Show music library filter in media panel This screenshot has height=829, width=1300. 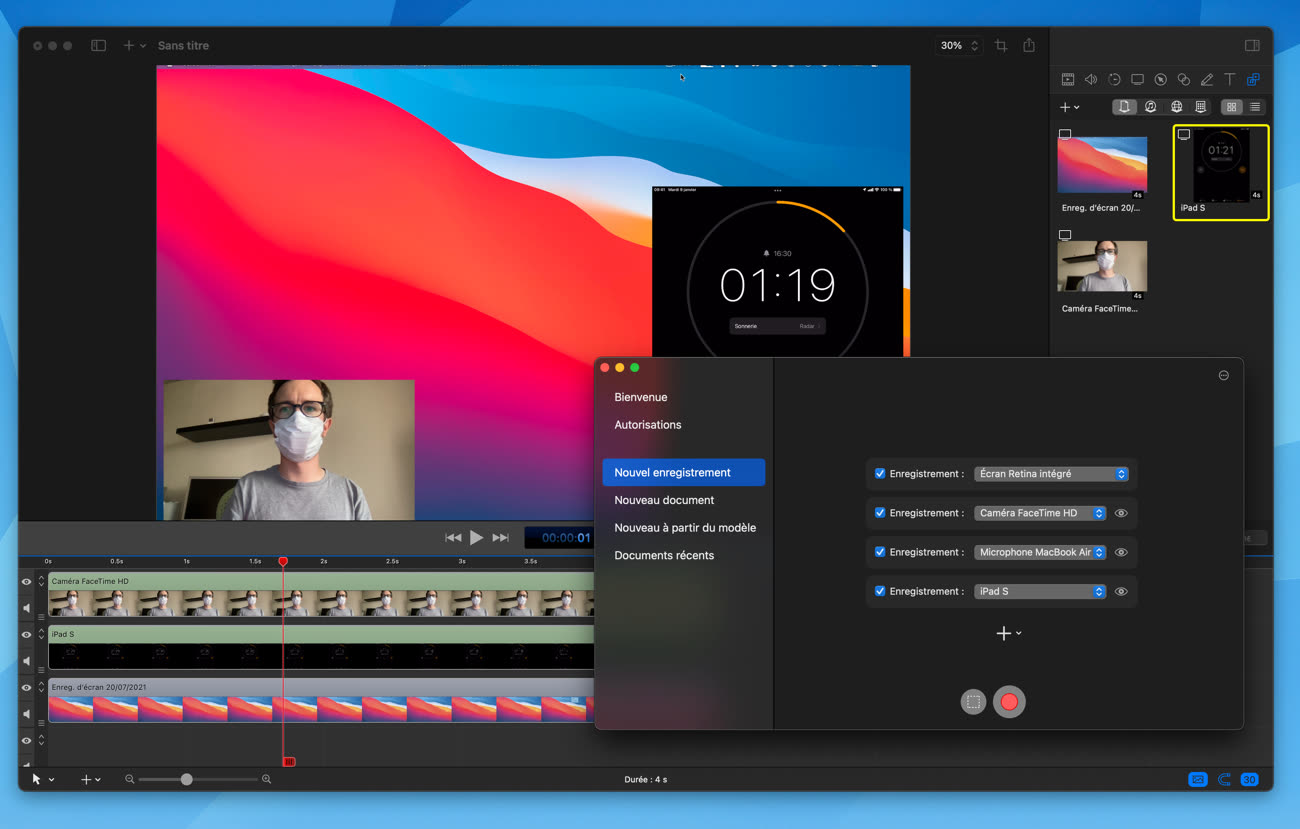pyautogui.click(x=1151, y=107)
